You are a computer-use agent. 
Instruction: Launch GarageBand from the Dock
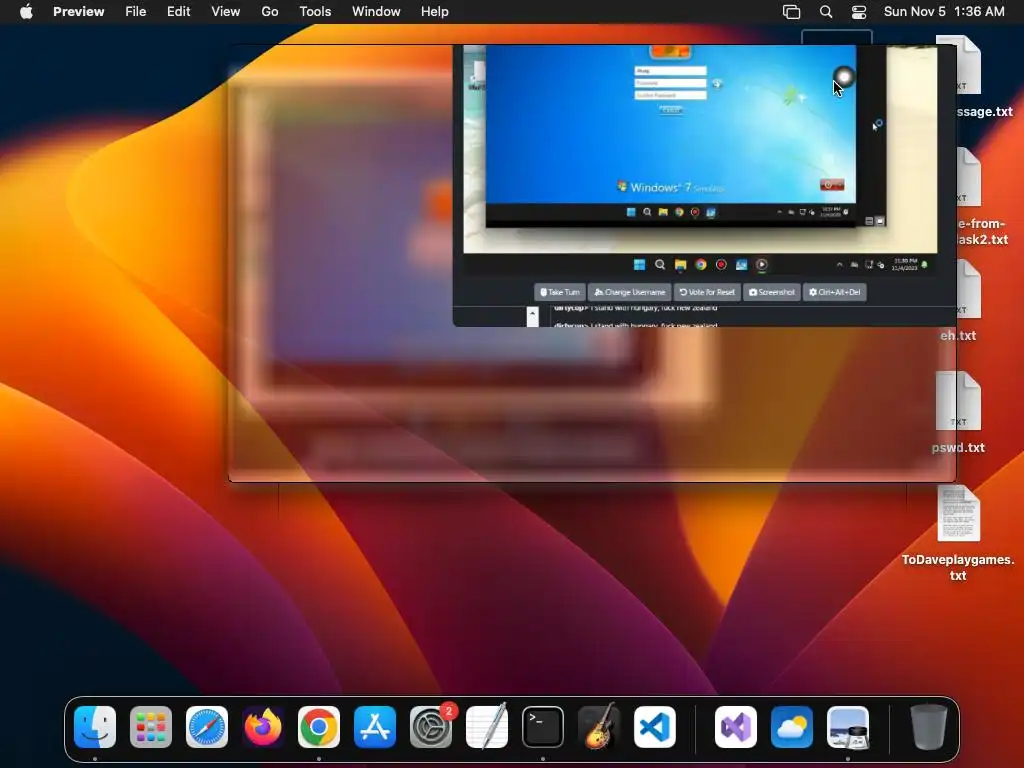599,727
